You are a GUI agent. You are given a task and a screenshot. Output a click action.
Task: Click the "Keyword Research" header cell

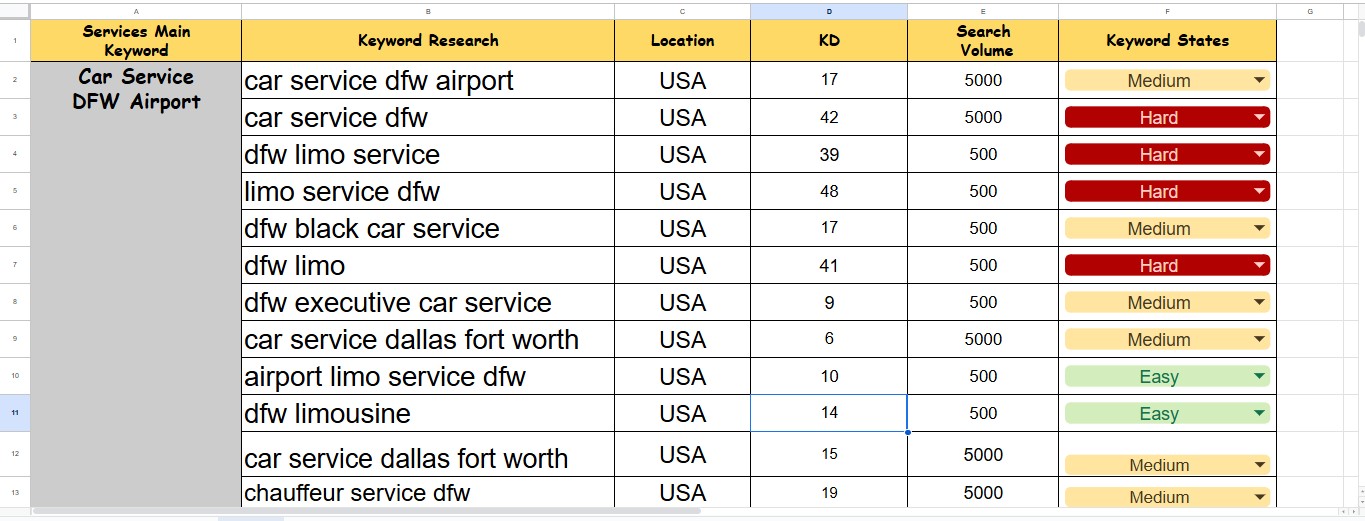(x=428, y=41)
